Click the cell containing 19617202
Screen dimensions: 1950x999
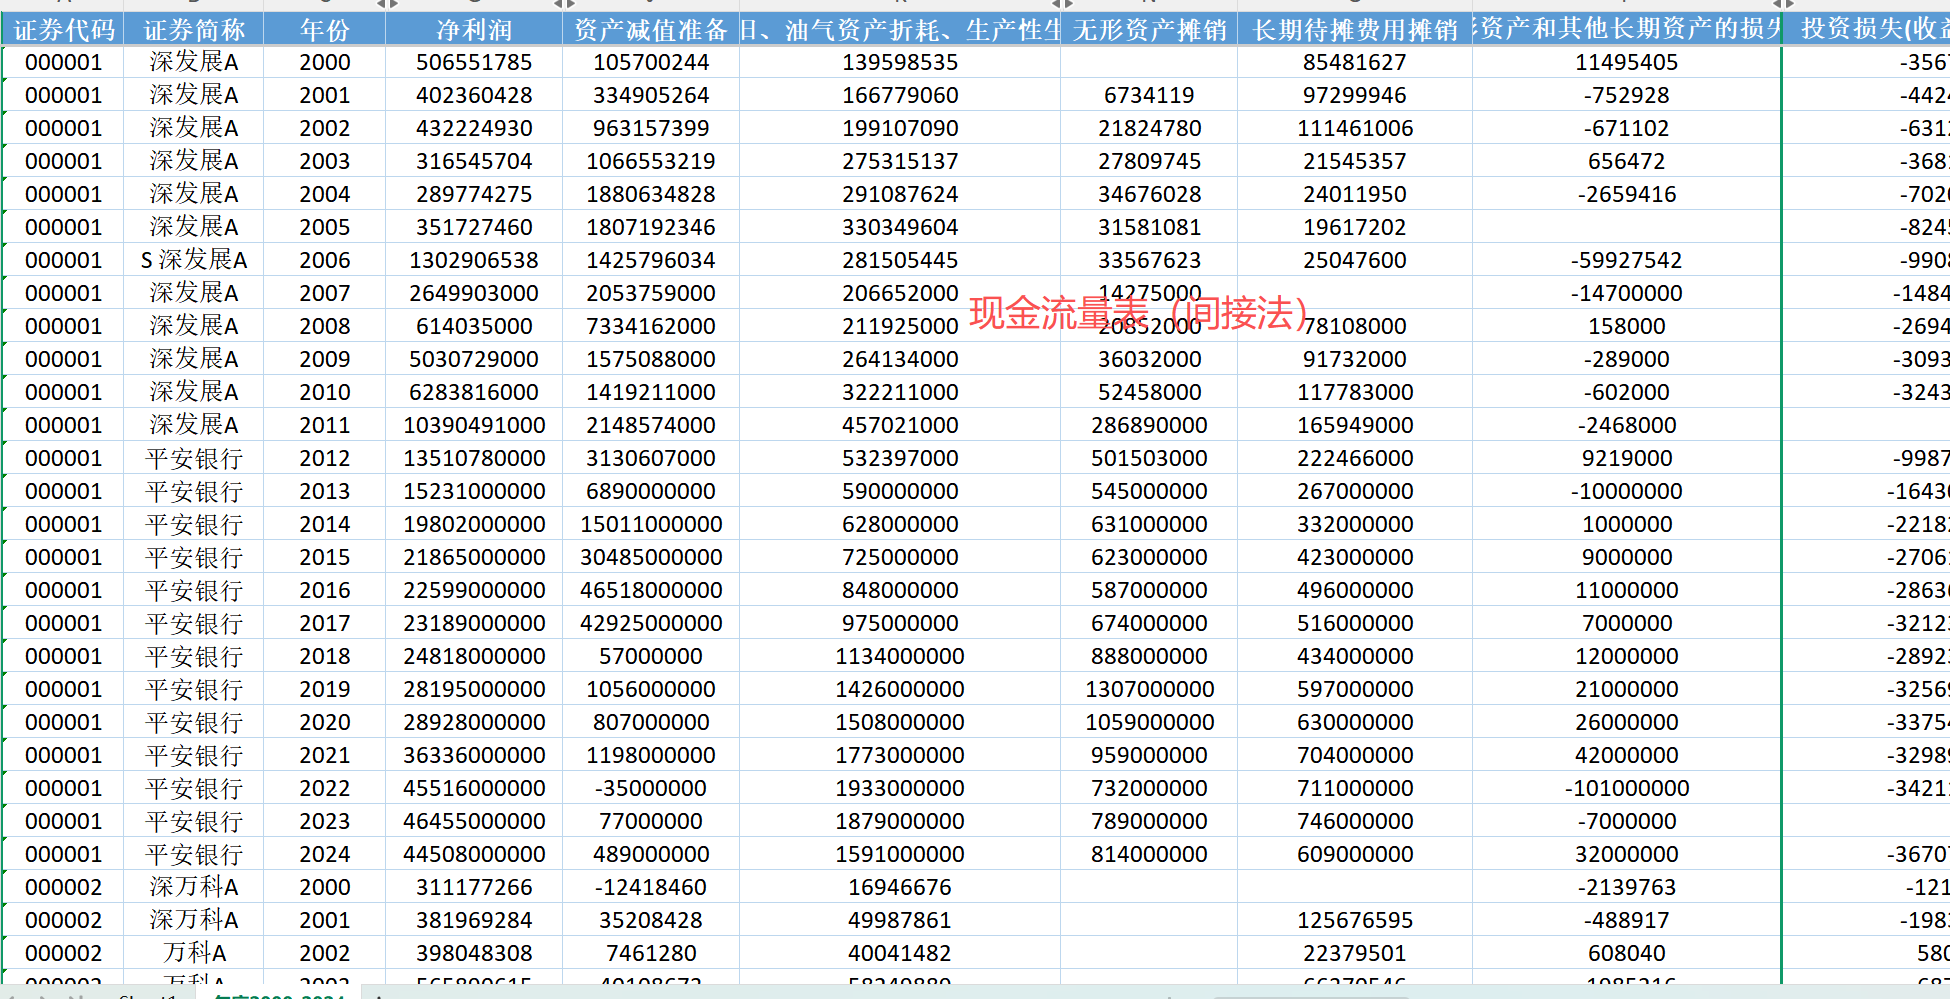point(1355,227)
